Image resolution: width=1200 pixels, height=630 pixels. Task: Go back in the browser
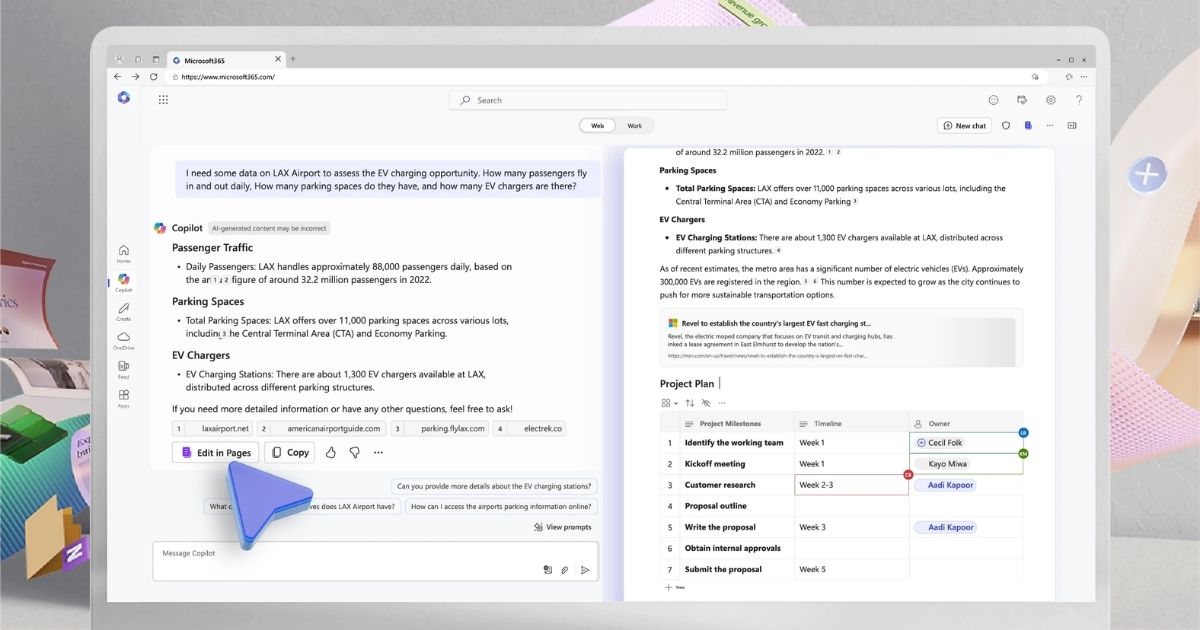point(118,77)
